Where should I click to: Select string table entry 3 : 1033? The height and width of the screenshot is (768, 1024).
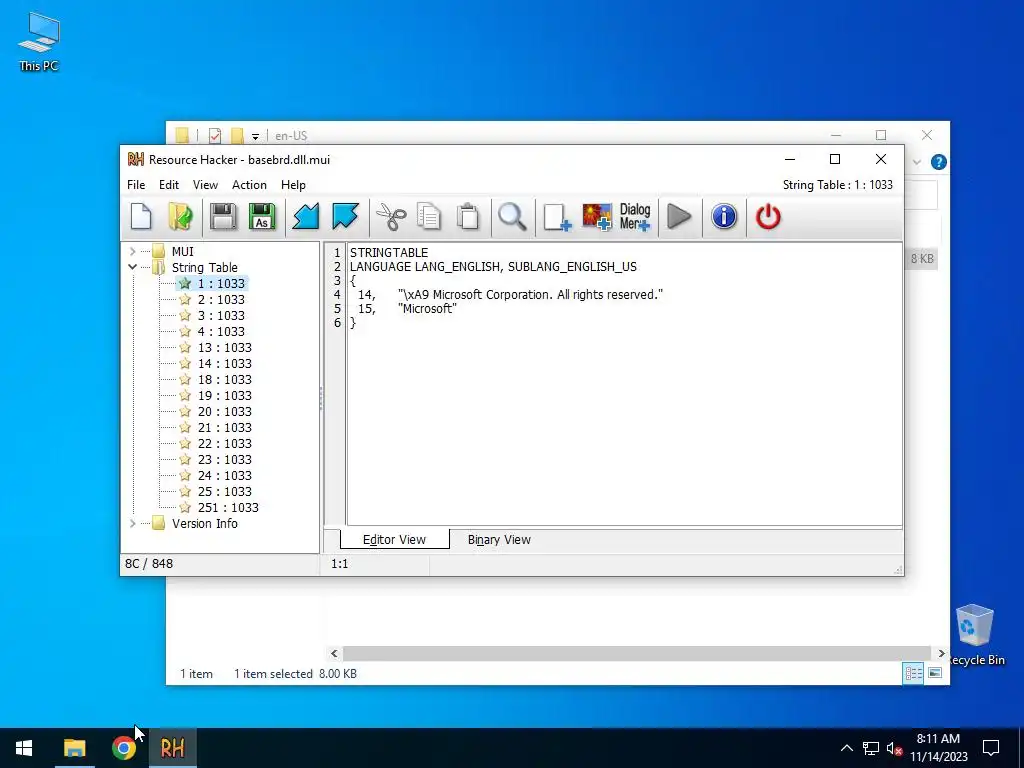(221, 315)
